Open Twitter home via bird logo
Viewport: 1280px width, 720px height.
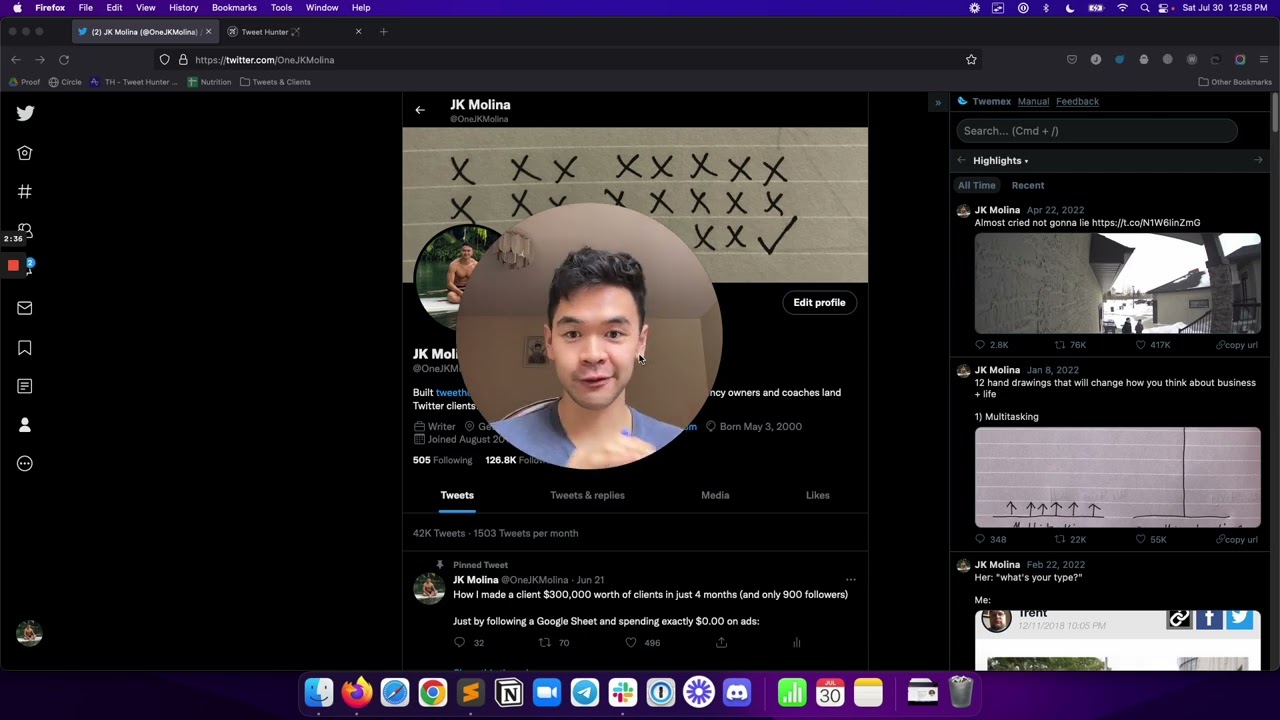coord(25,113)
